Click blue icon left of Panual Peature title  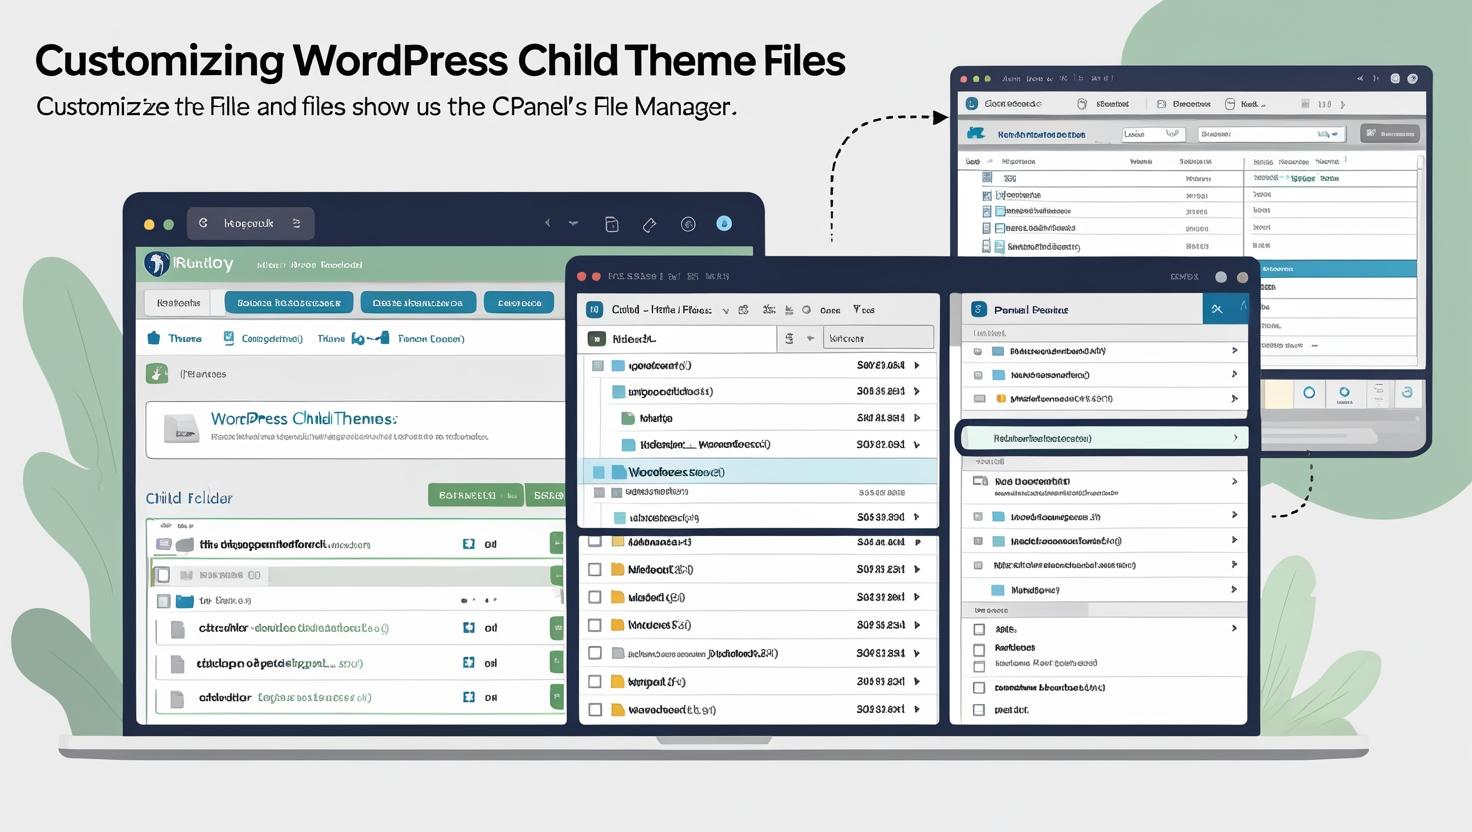979,310
